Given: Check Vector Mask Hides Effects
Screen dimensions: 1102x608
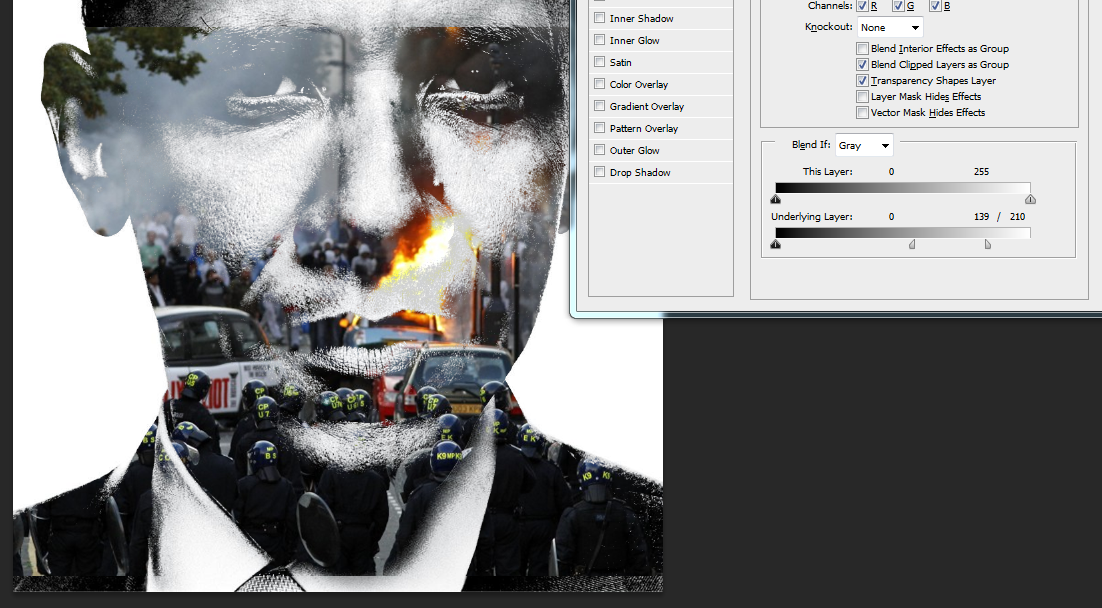Looking at the screenshot, I should 862,112.
